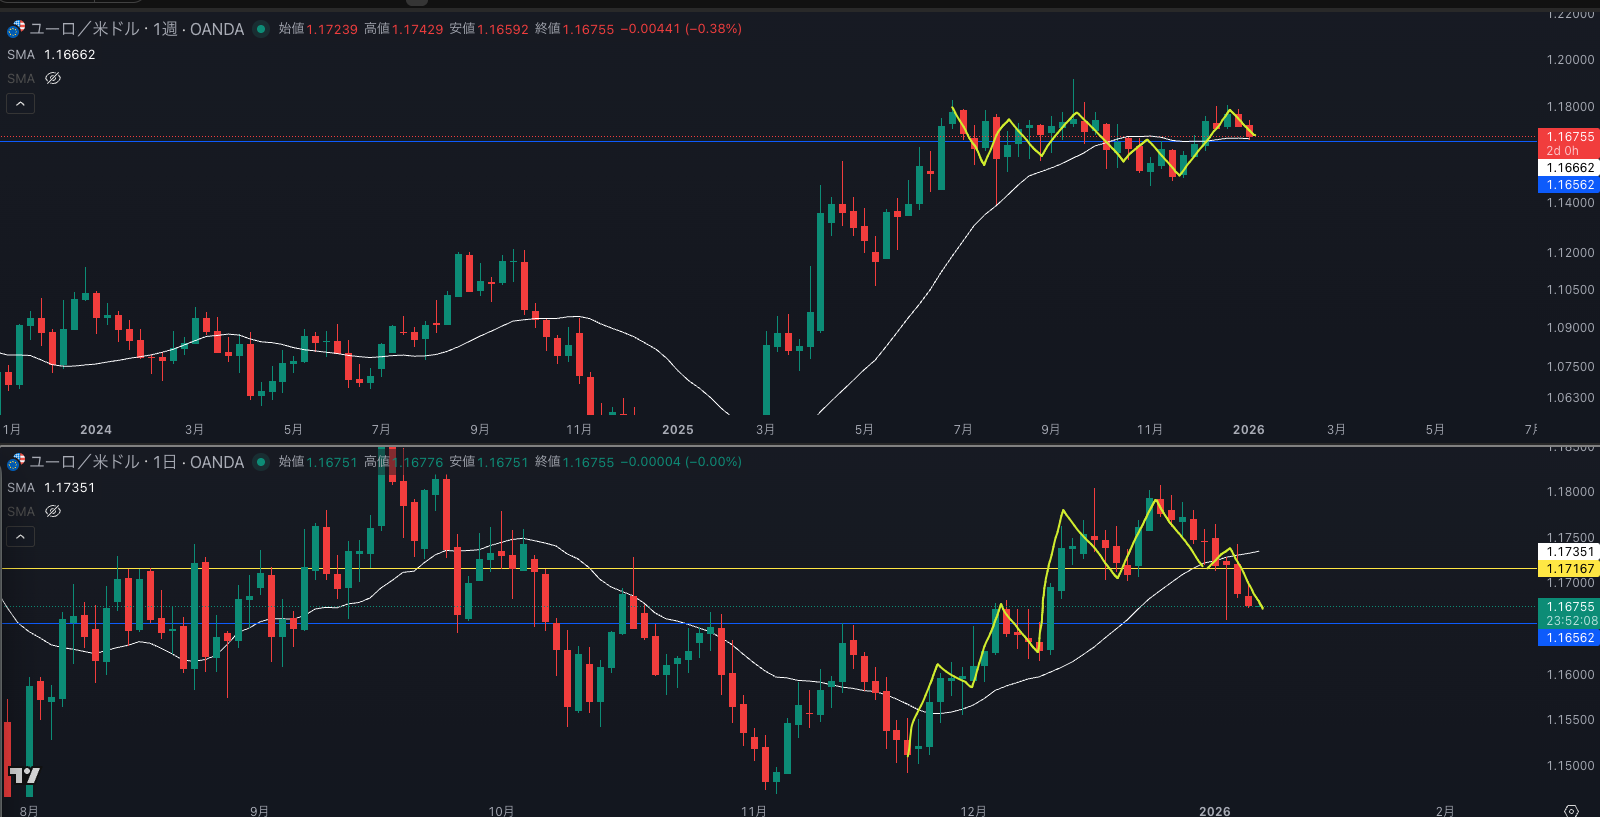Click the TradingView logo in the lower chart
The height and width of the screenshot is (817, 1600).
[24, 775]
